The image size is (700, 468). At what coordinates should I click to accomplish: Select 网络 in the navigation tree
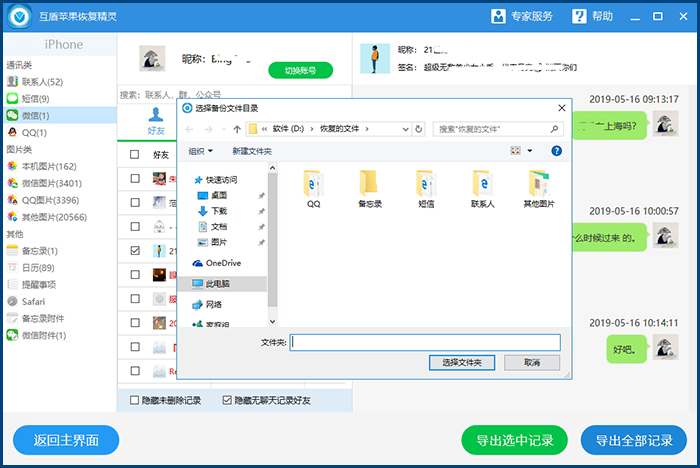pyautogui.click(x=207, y=305)
